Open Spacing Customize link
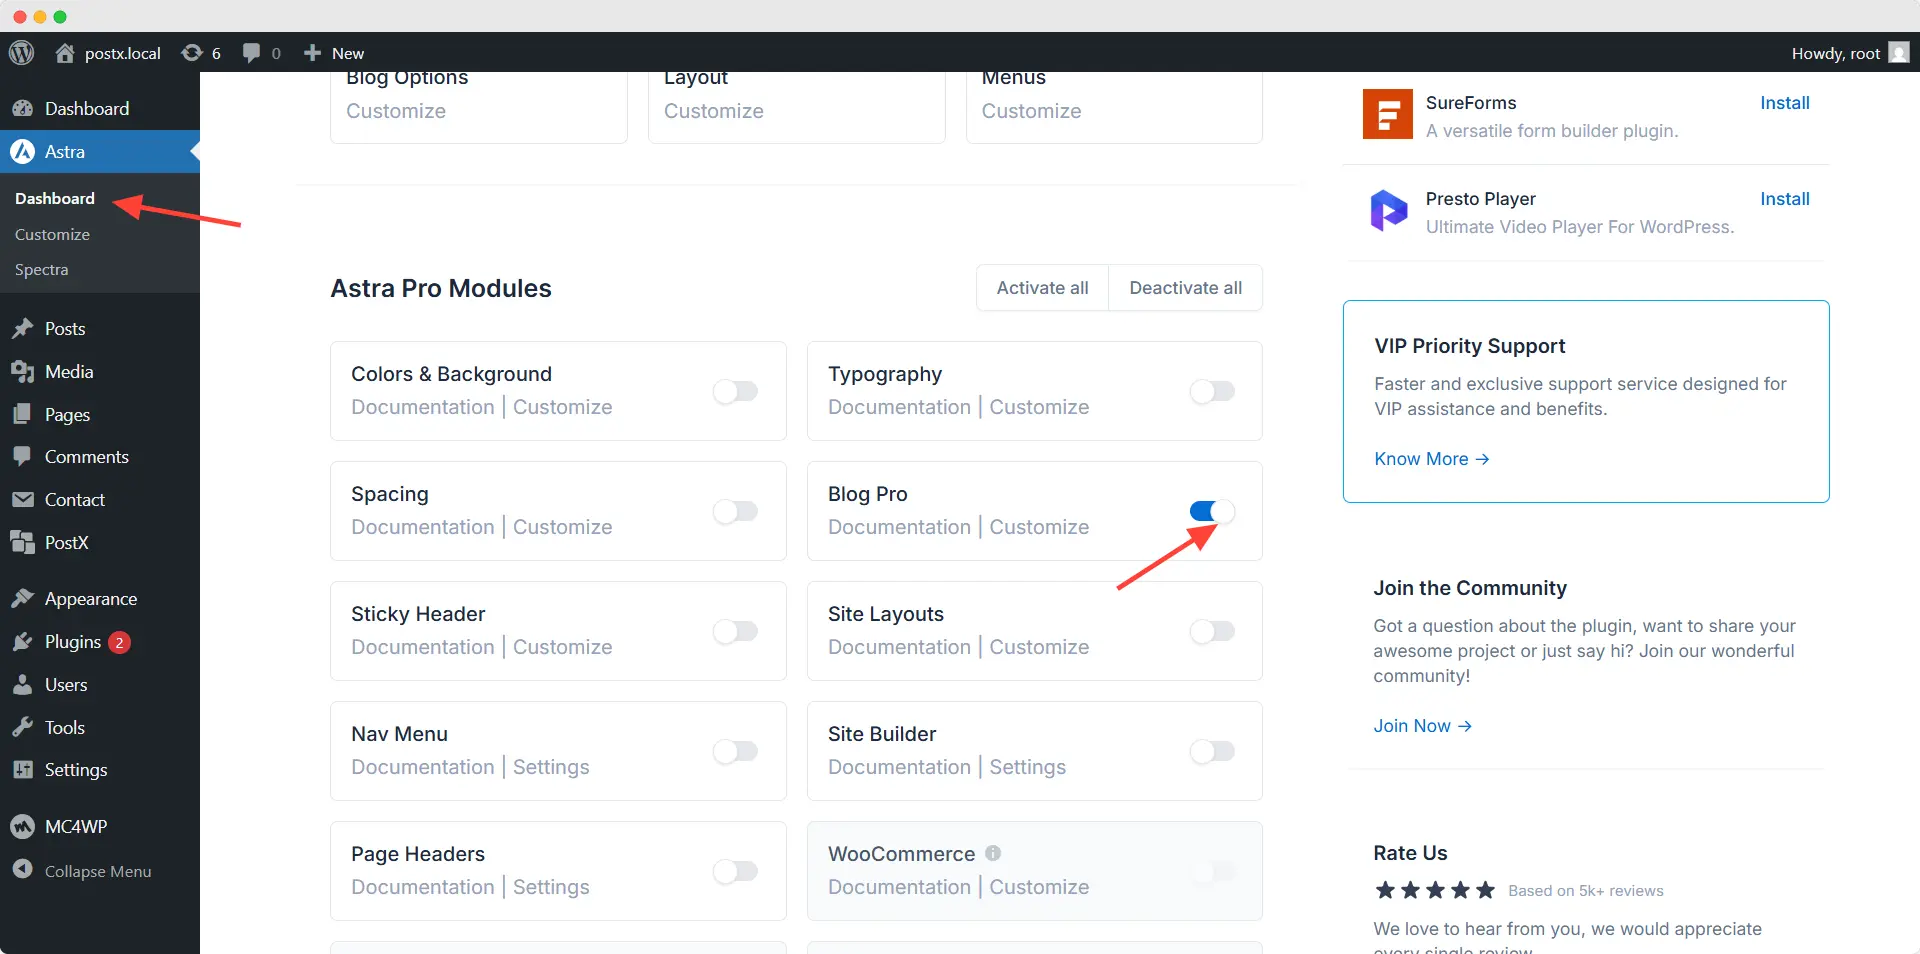Image resolution: width=1920 pixels, height=954 pixels. point(562,527)
